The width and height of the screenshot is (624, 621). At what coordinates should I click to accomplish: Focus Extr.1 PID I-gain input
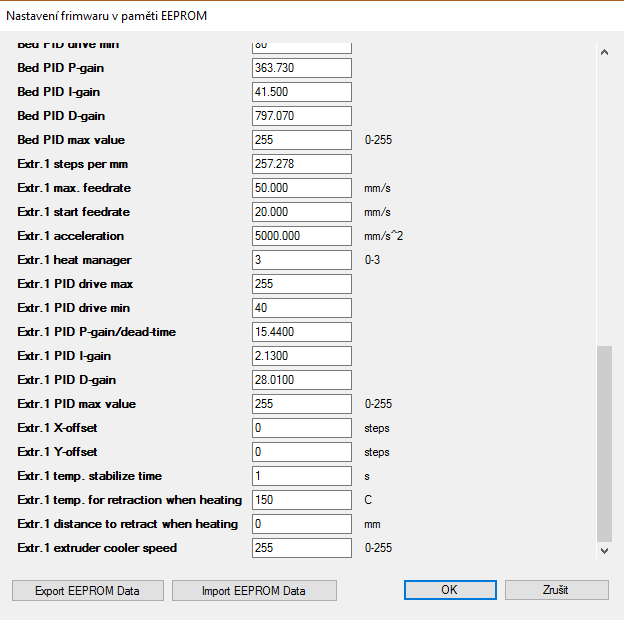pos(301,356)
